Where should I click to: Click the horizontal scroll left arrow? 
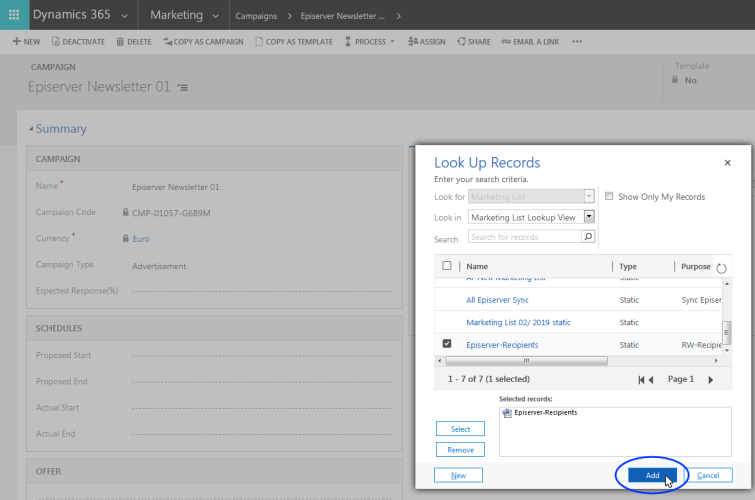(439, 360)
